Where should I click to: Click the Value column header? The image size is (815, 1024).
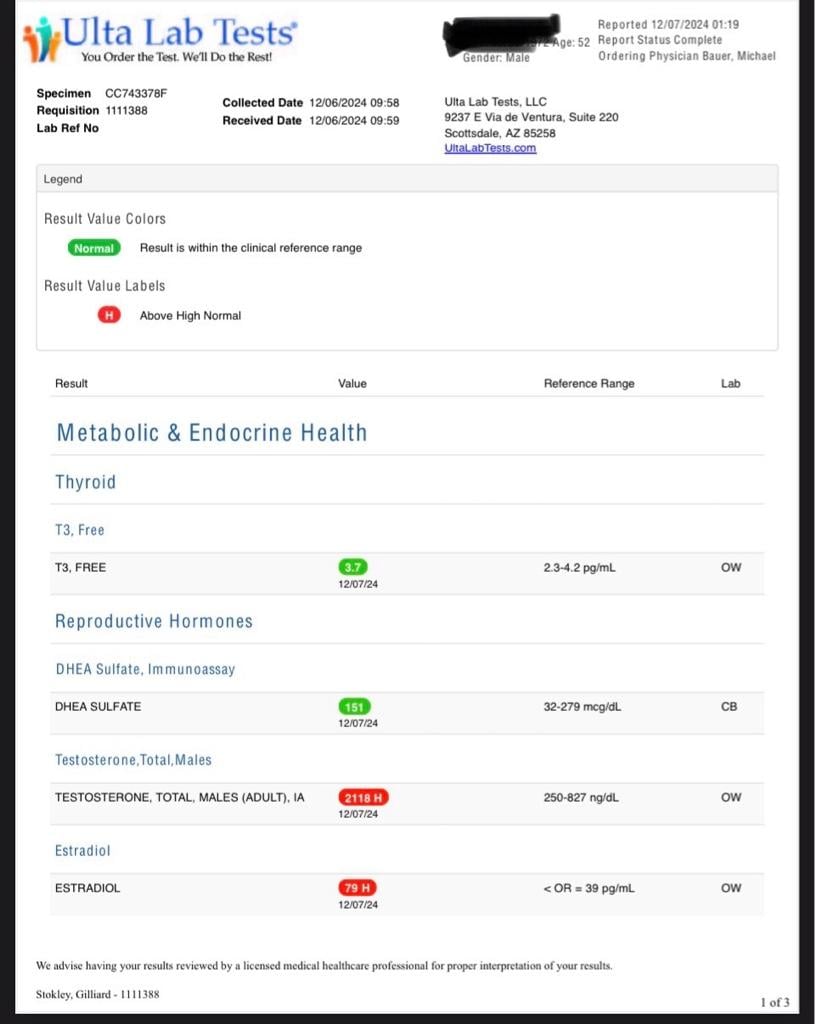click(352, 383)
